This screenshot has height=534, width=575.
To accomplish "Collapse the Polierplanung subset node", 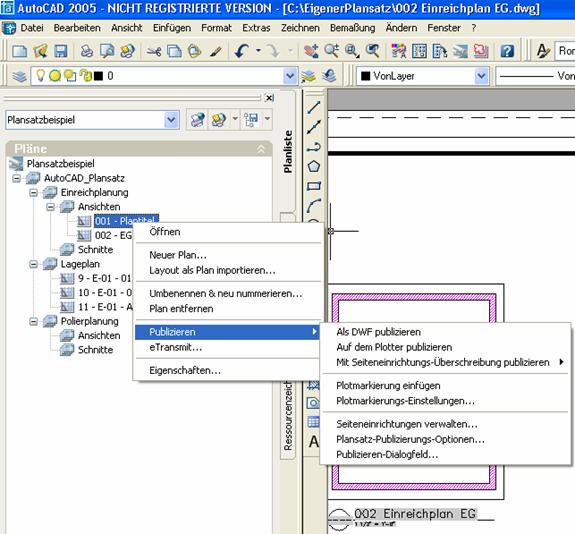I will click(x=33, y=322).
